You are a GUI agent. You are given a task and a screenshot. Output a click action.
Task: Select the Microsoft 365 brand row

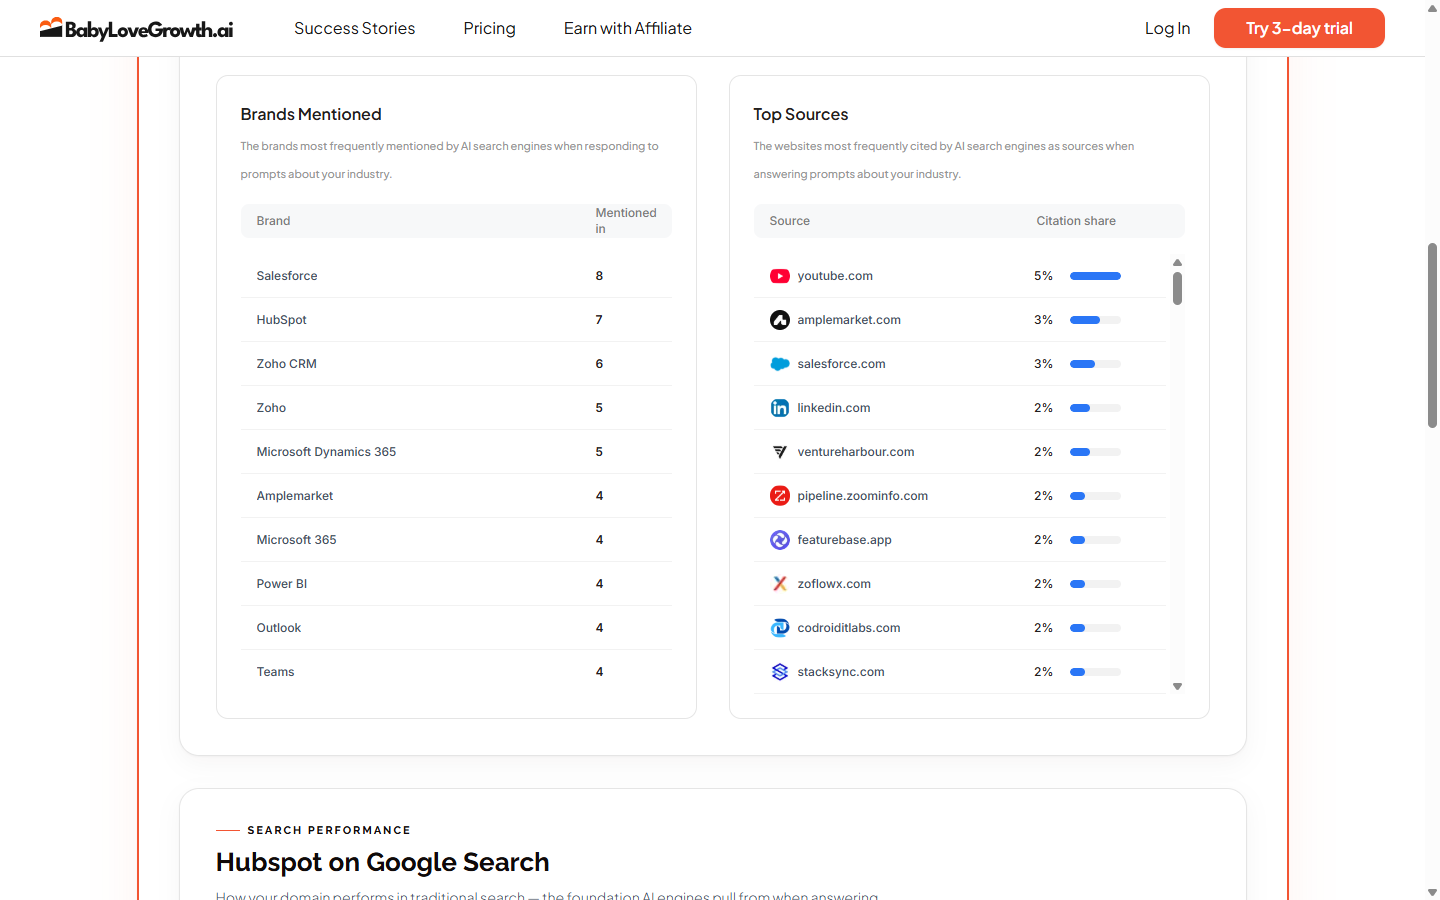(456, 540)
